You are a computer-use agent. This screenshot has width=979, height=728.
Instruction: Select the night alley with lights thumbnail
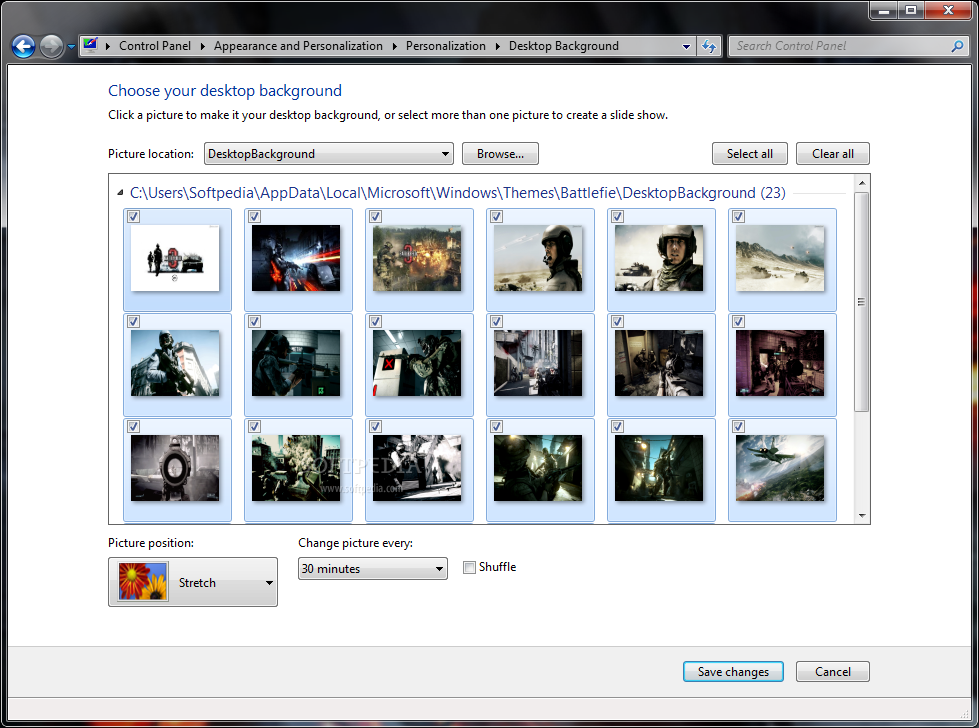[x=659, y=468]
